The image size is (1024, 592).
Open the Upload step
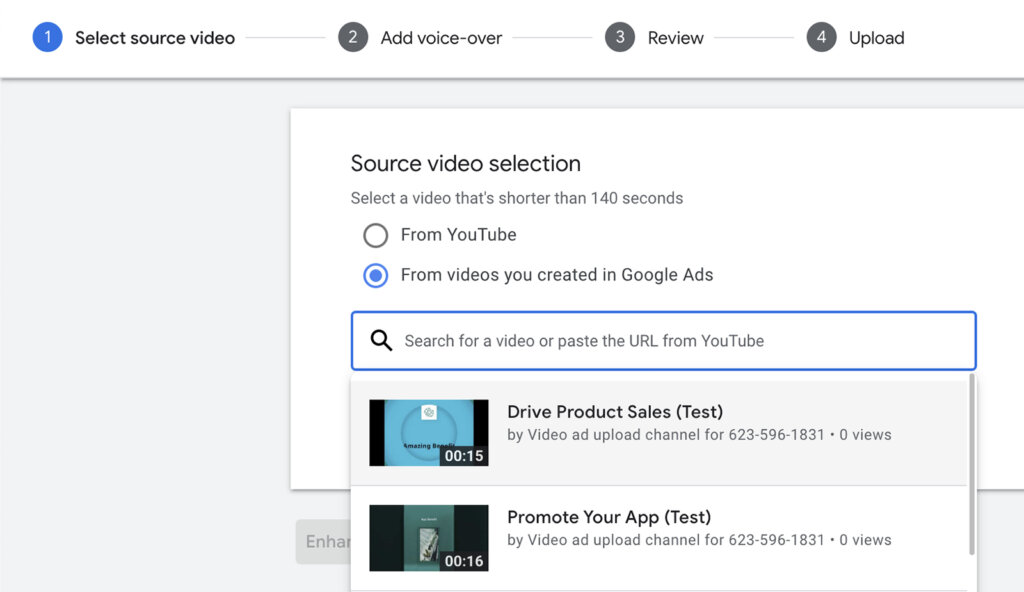pyautogui.click(x=876, y=37)
